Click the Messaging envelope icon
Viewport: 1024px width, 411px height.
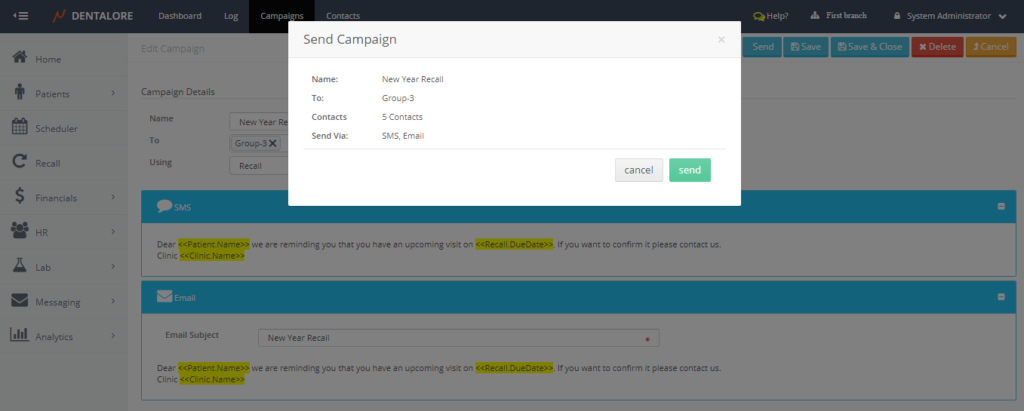pyautogui.click(x=19, y=301)
